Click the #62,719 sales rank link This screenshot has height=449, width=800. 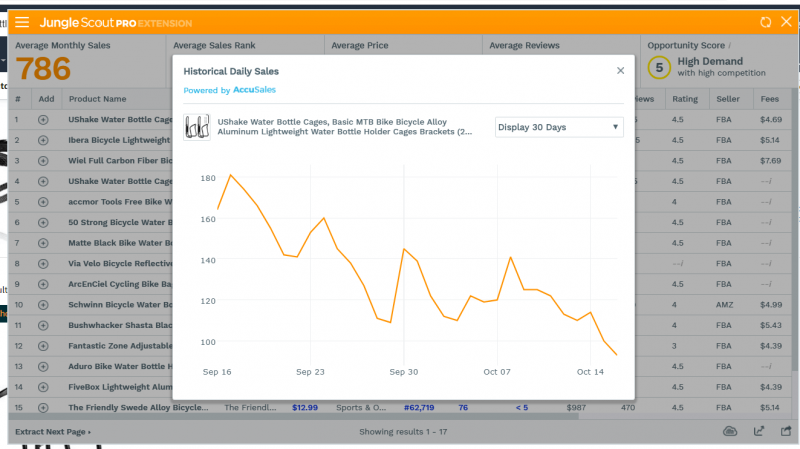[419, 408]
